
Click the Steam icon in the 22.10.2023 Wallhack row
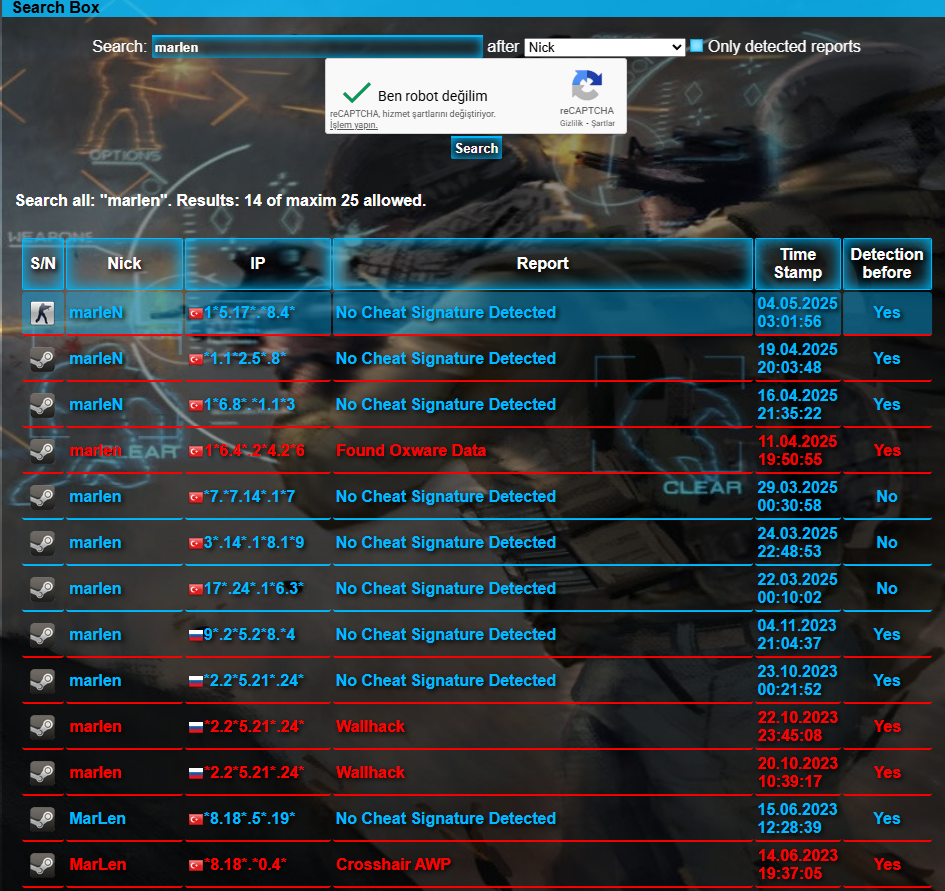(43, 726)
